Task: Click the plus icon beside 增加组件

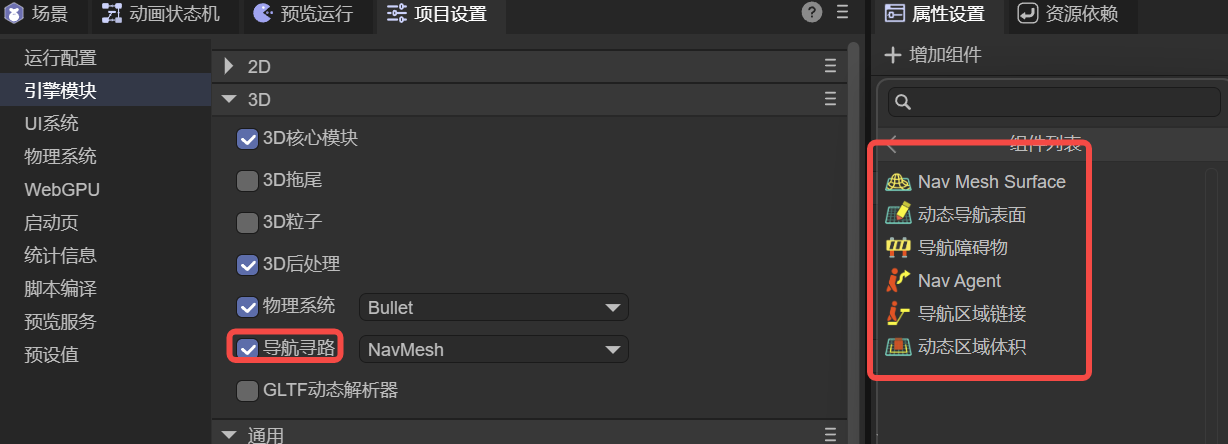Action: 893,55
